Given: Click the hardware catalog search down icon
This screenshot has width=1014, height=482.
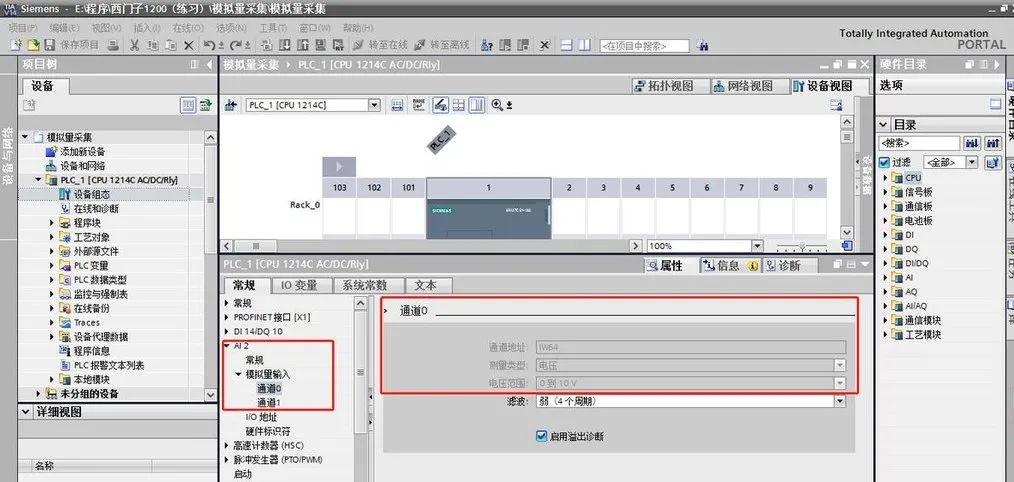Looking at the screenshot, I should [972, 143].
